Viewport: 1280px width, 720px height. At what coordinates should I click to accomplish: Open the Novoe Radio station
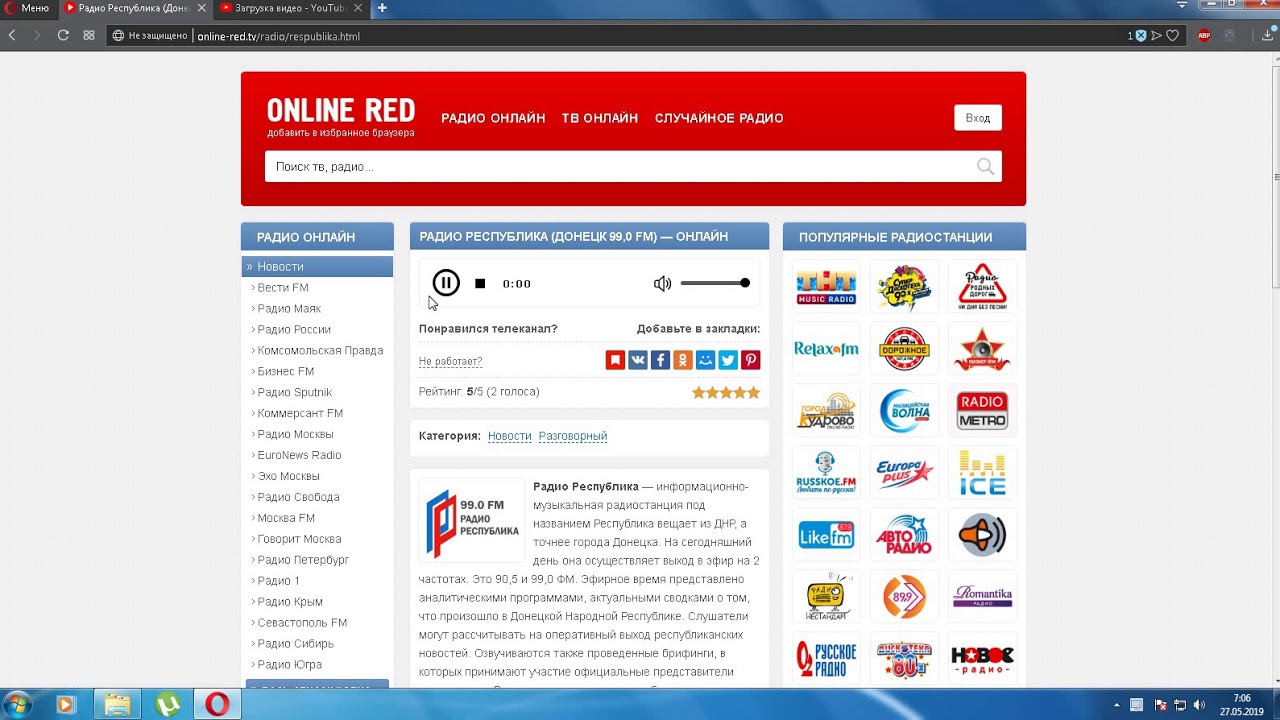(982, 659)
